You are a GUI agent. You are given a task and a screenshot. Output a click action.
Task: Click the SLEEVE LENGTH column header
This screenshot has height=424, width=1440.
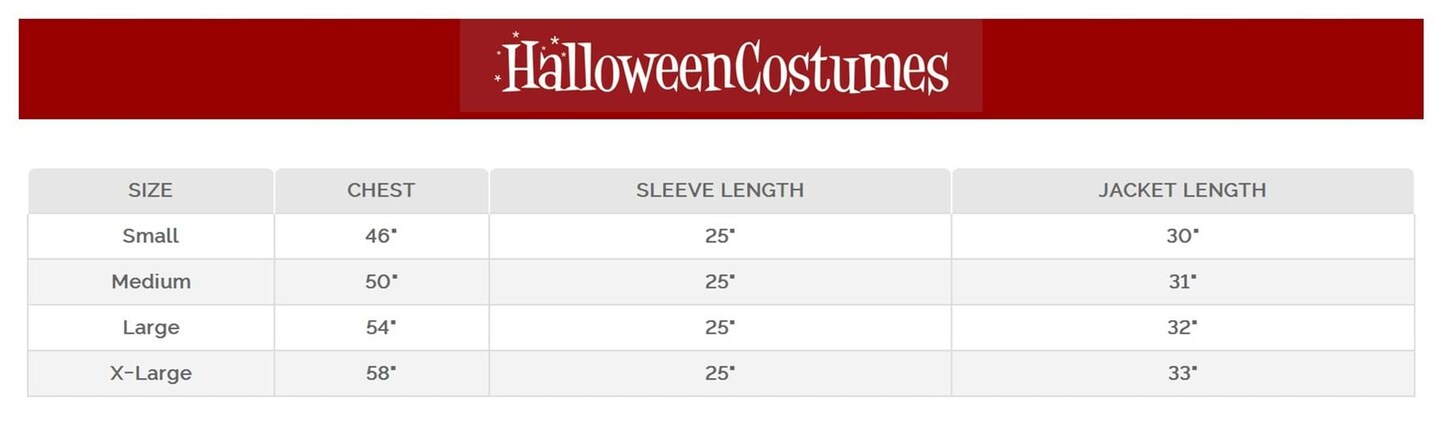(x=720, y=190)
